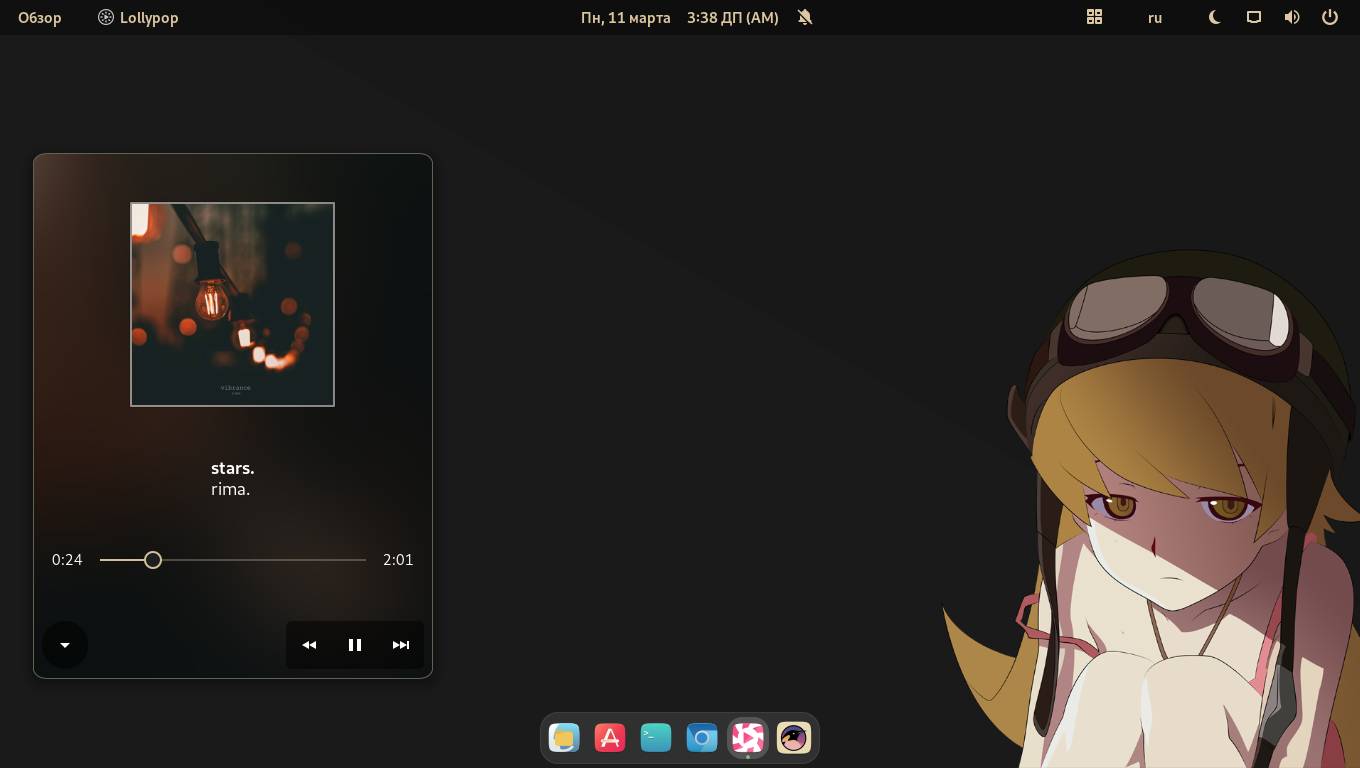Toggle night mode with the moon icon
Viewport: 1360px width, 768px height.
[1215, 17]
